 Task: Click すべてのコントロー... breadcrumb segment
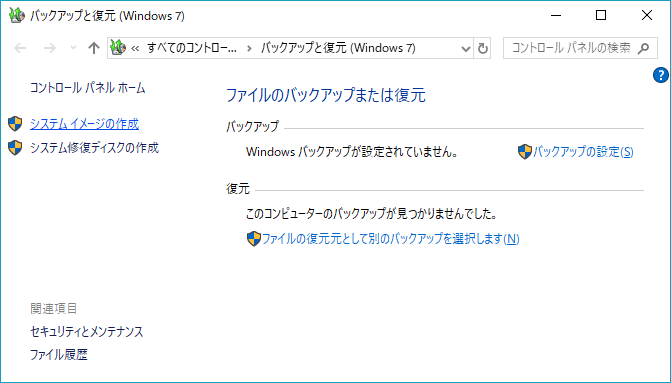click(x=191, y=48)
